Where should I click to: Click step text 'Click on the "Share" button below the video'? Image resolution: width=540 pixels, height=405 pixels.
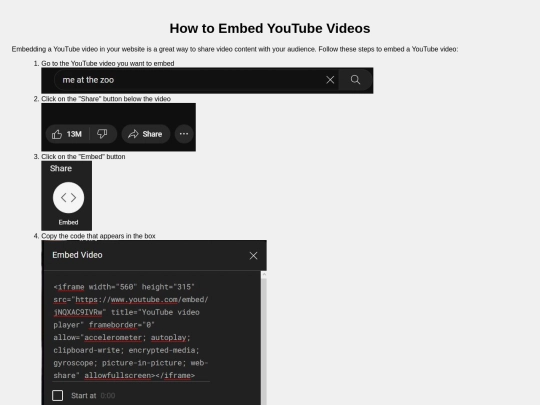[106, 99]
